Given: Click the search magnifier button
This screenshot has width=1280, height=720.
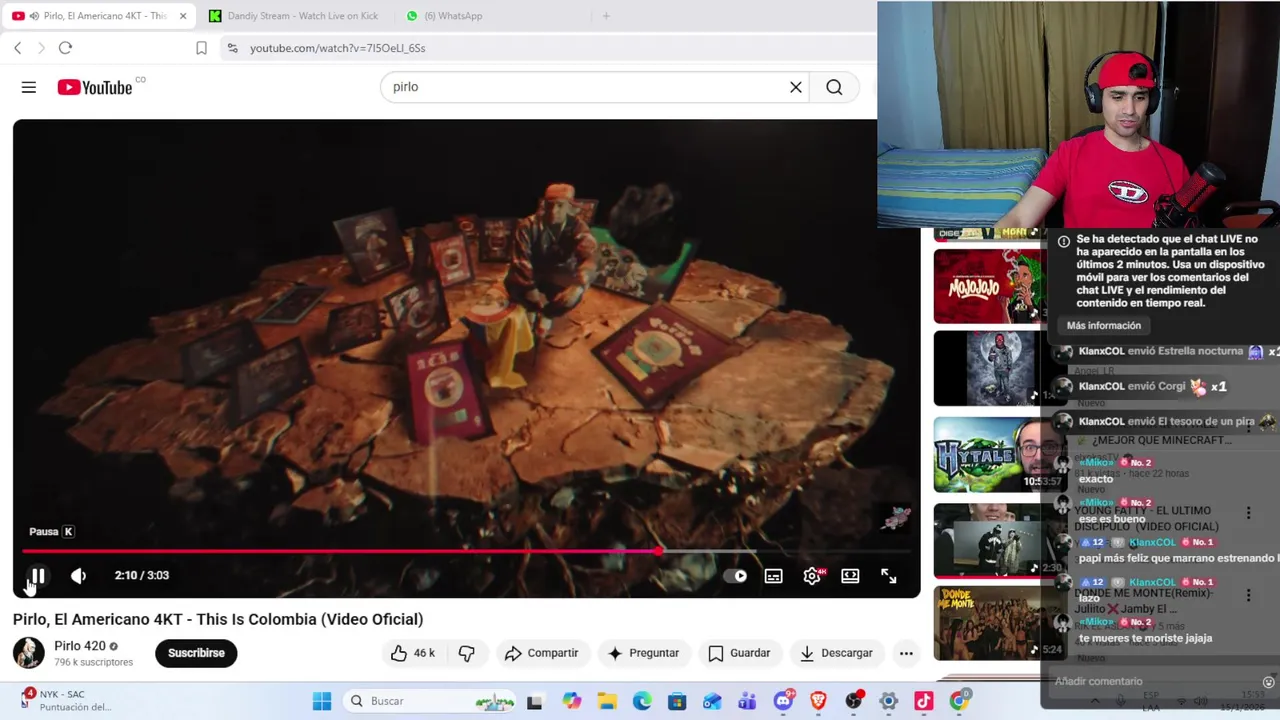Looking at the screenshot, I should coord(834,87).
